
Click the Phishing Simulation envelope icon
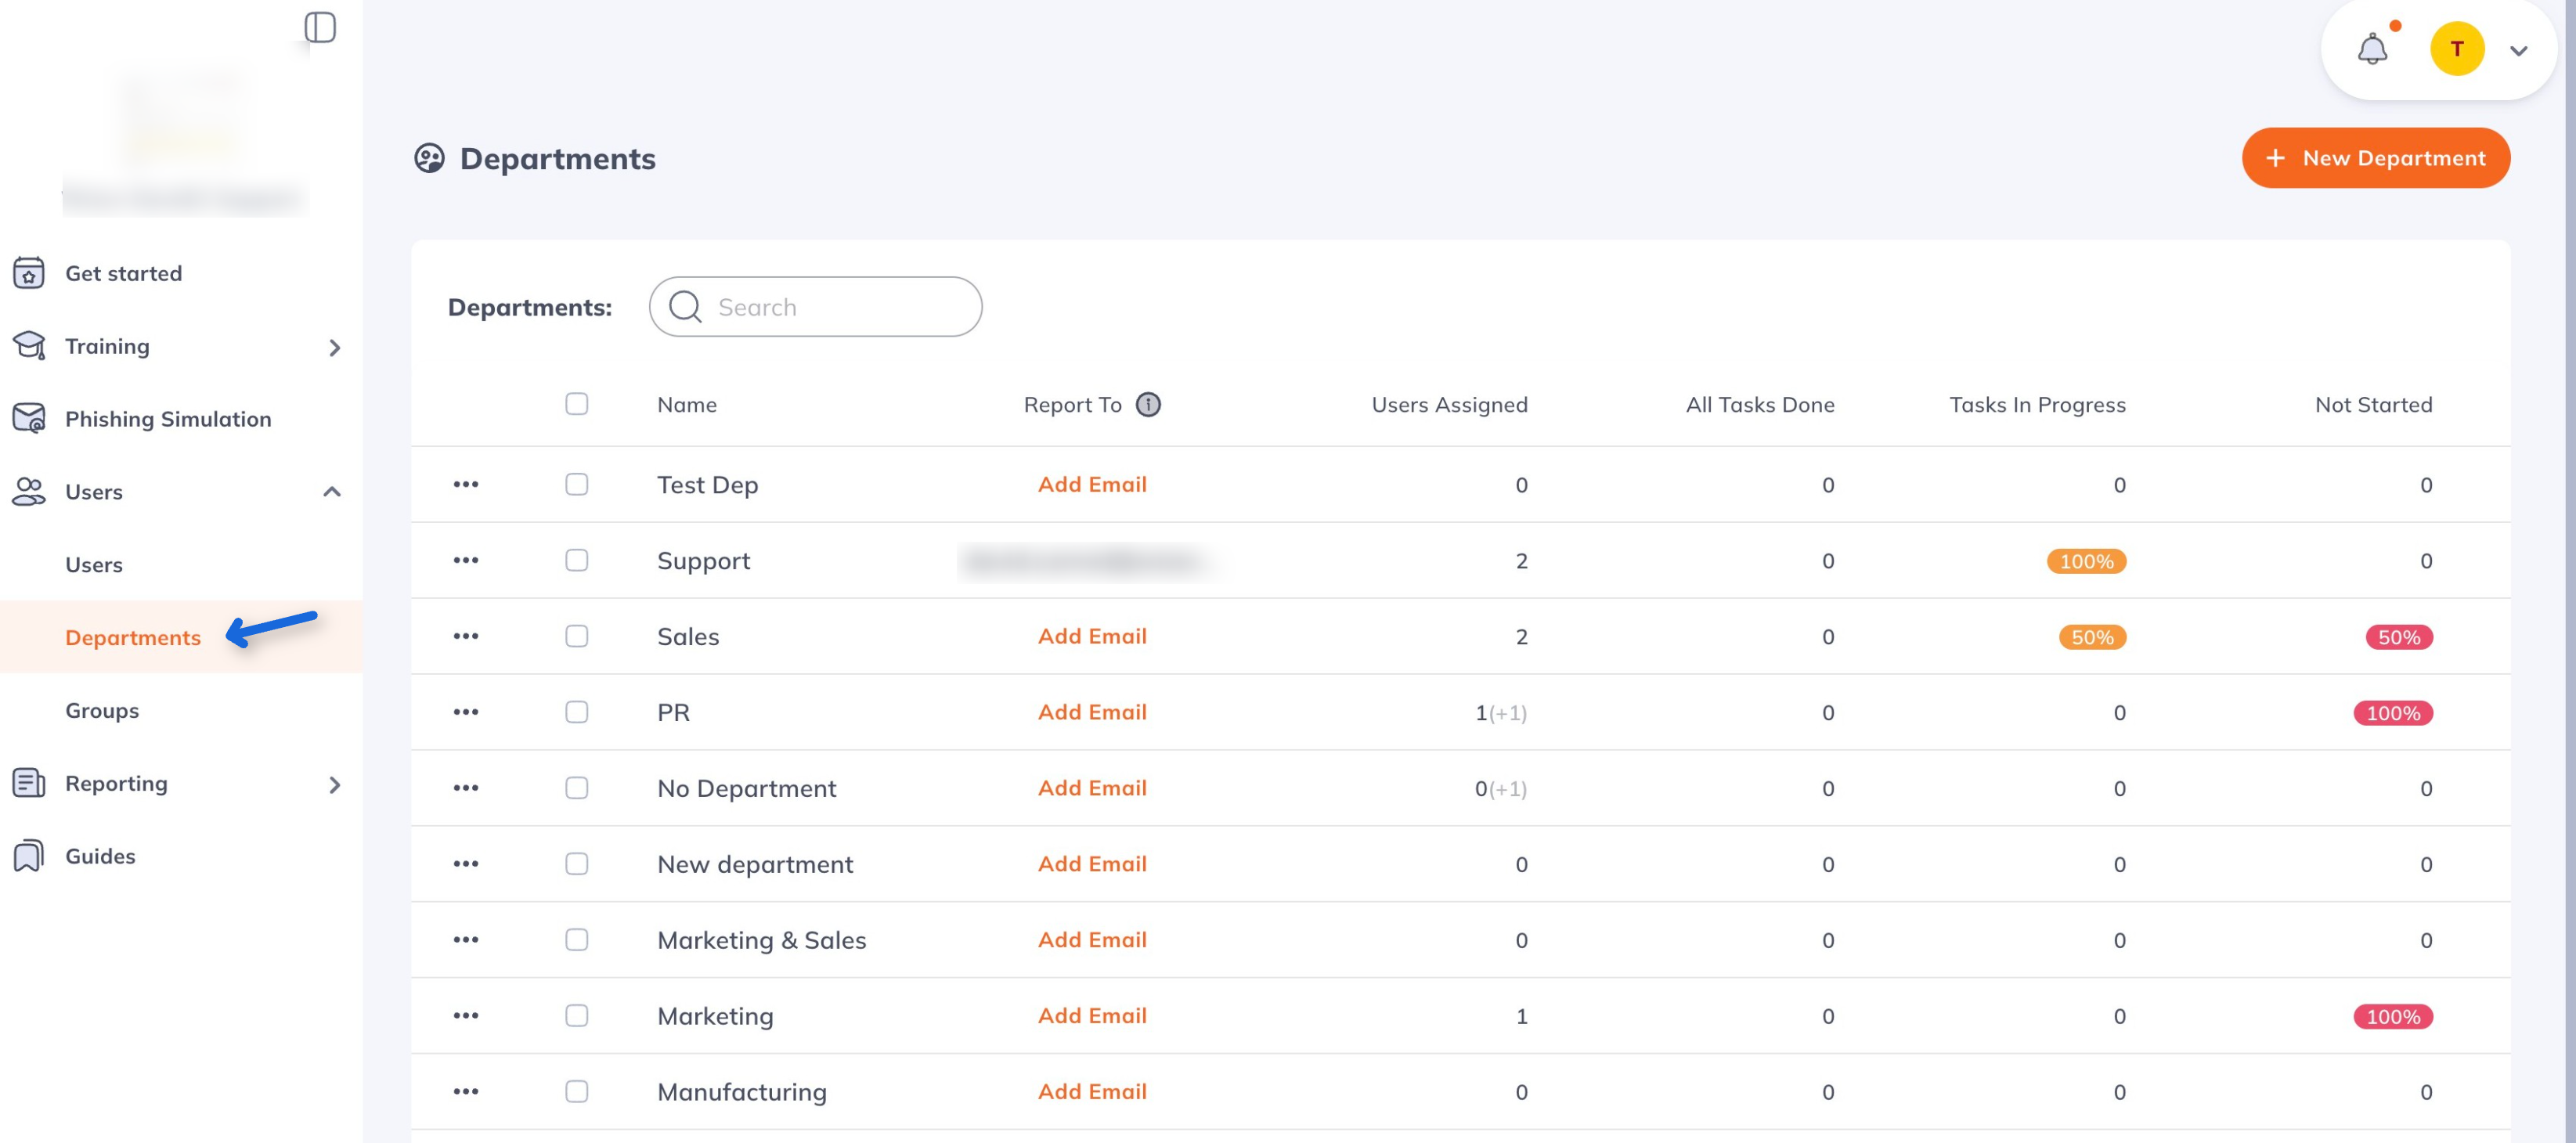[29, 418]
